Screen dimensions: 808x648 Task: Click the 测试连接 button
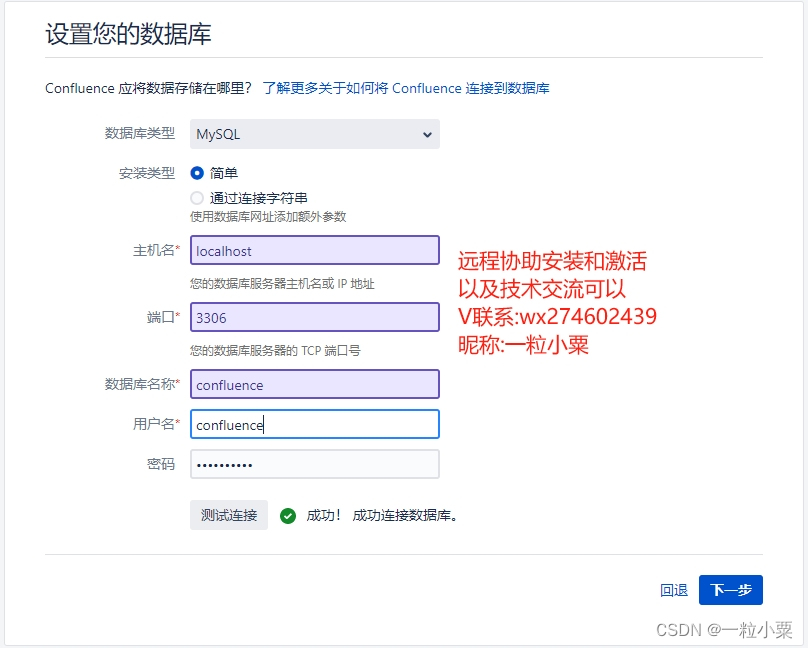(x=229, y=515)
